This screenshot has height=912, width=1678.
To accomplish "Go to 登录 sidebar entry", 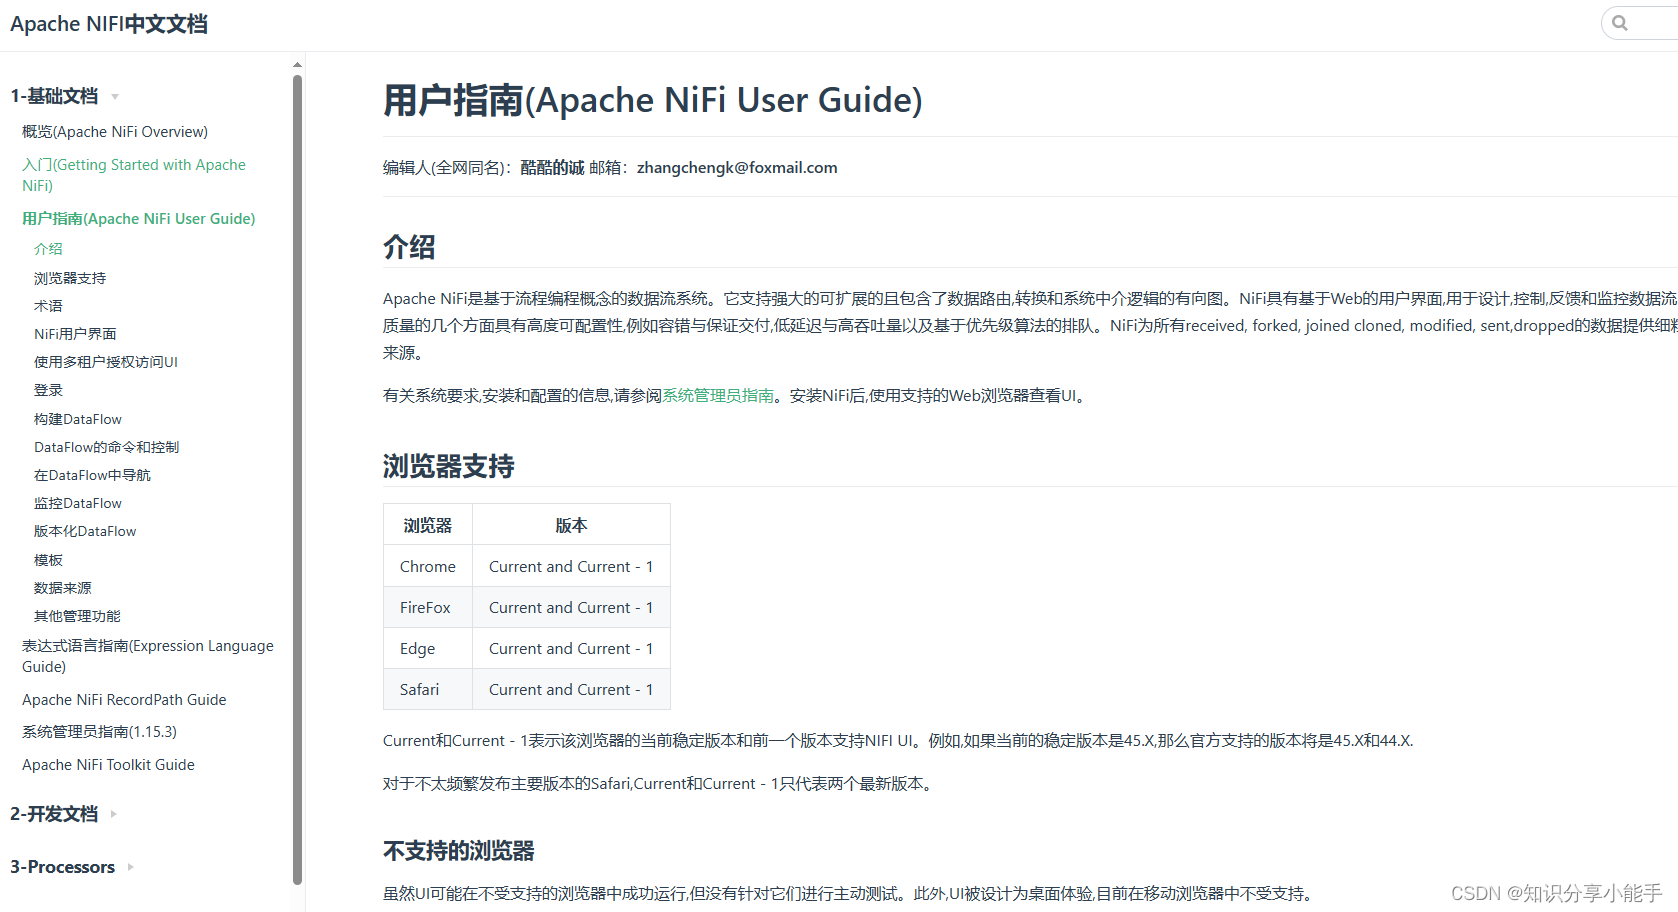I will point(48,390).
